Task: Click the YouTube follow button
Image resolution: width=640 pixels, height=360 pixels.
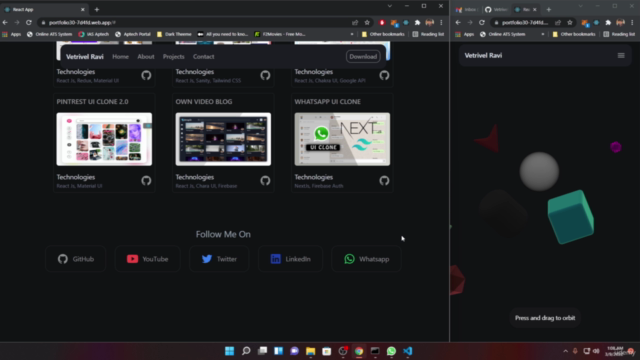Action: pos(147,259)
